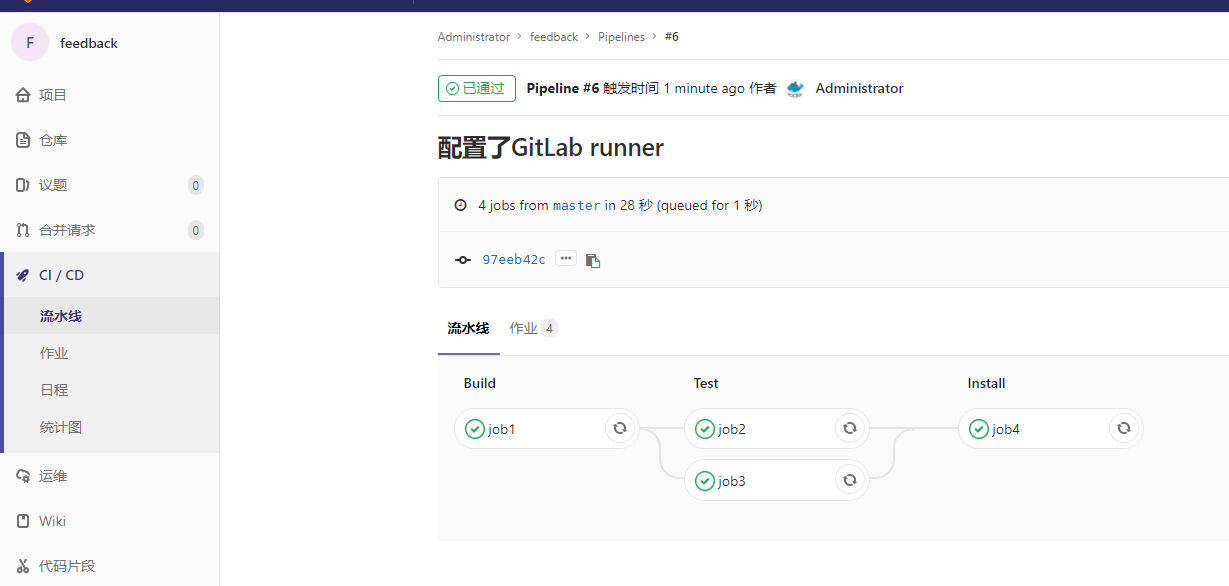Open job1 in the Build stage
This screenshot has height=586, width=1229.
click(x=546, y=429)
